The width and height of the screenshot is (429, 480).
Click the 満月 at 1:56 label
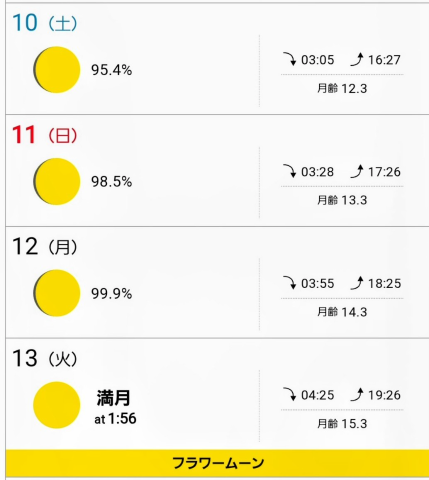(x=115, y=408)
